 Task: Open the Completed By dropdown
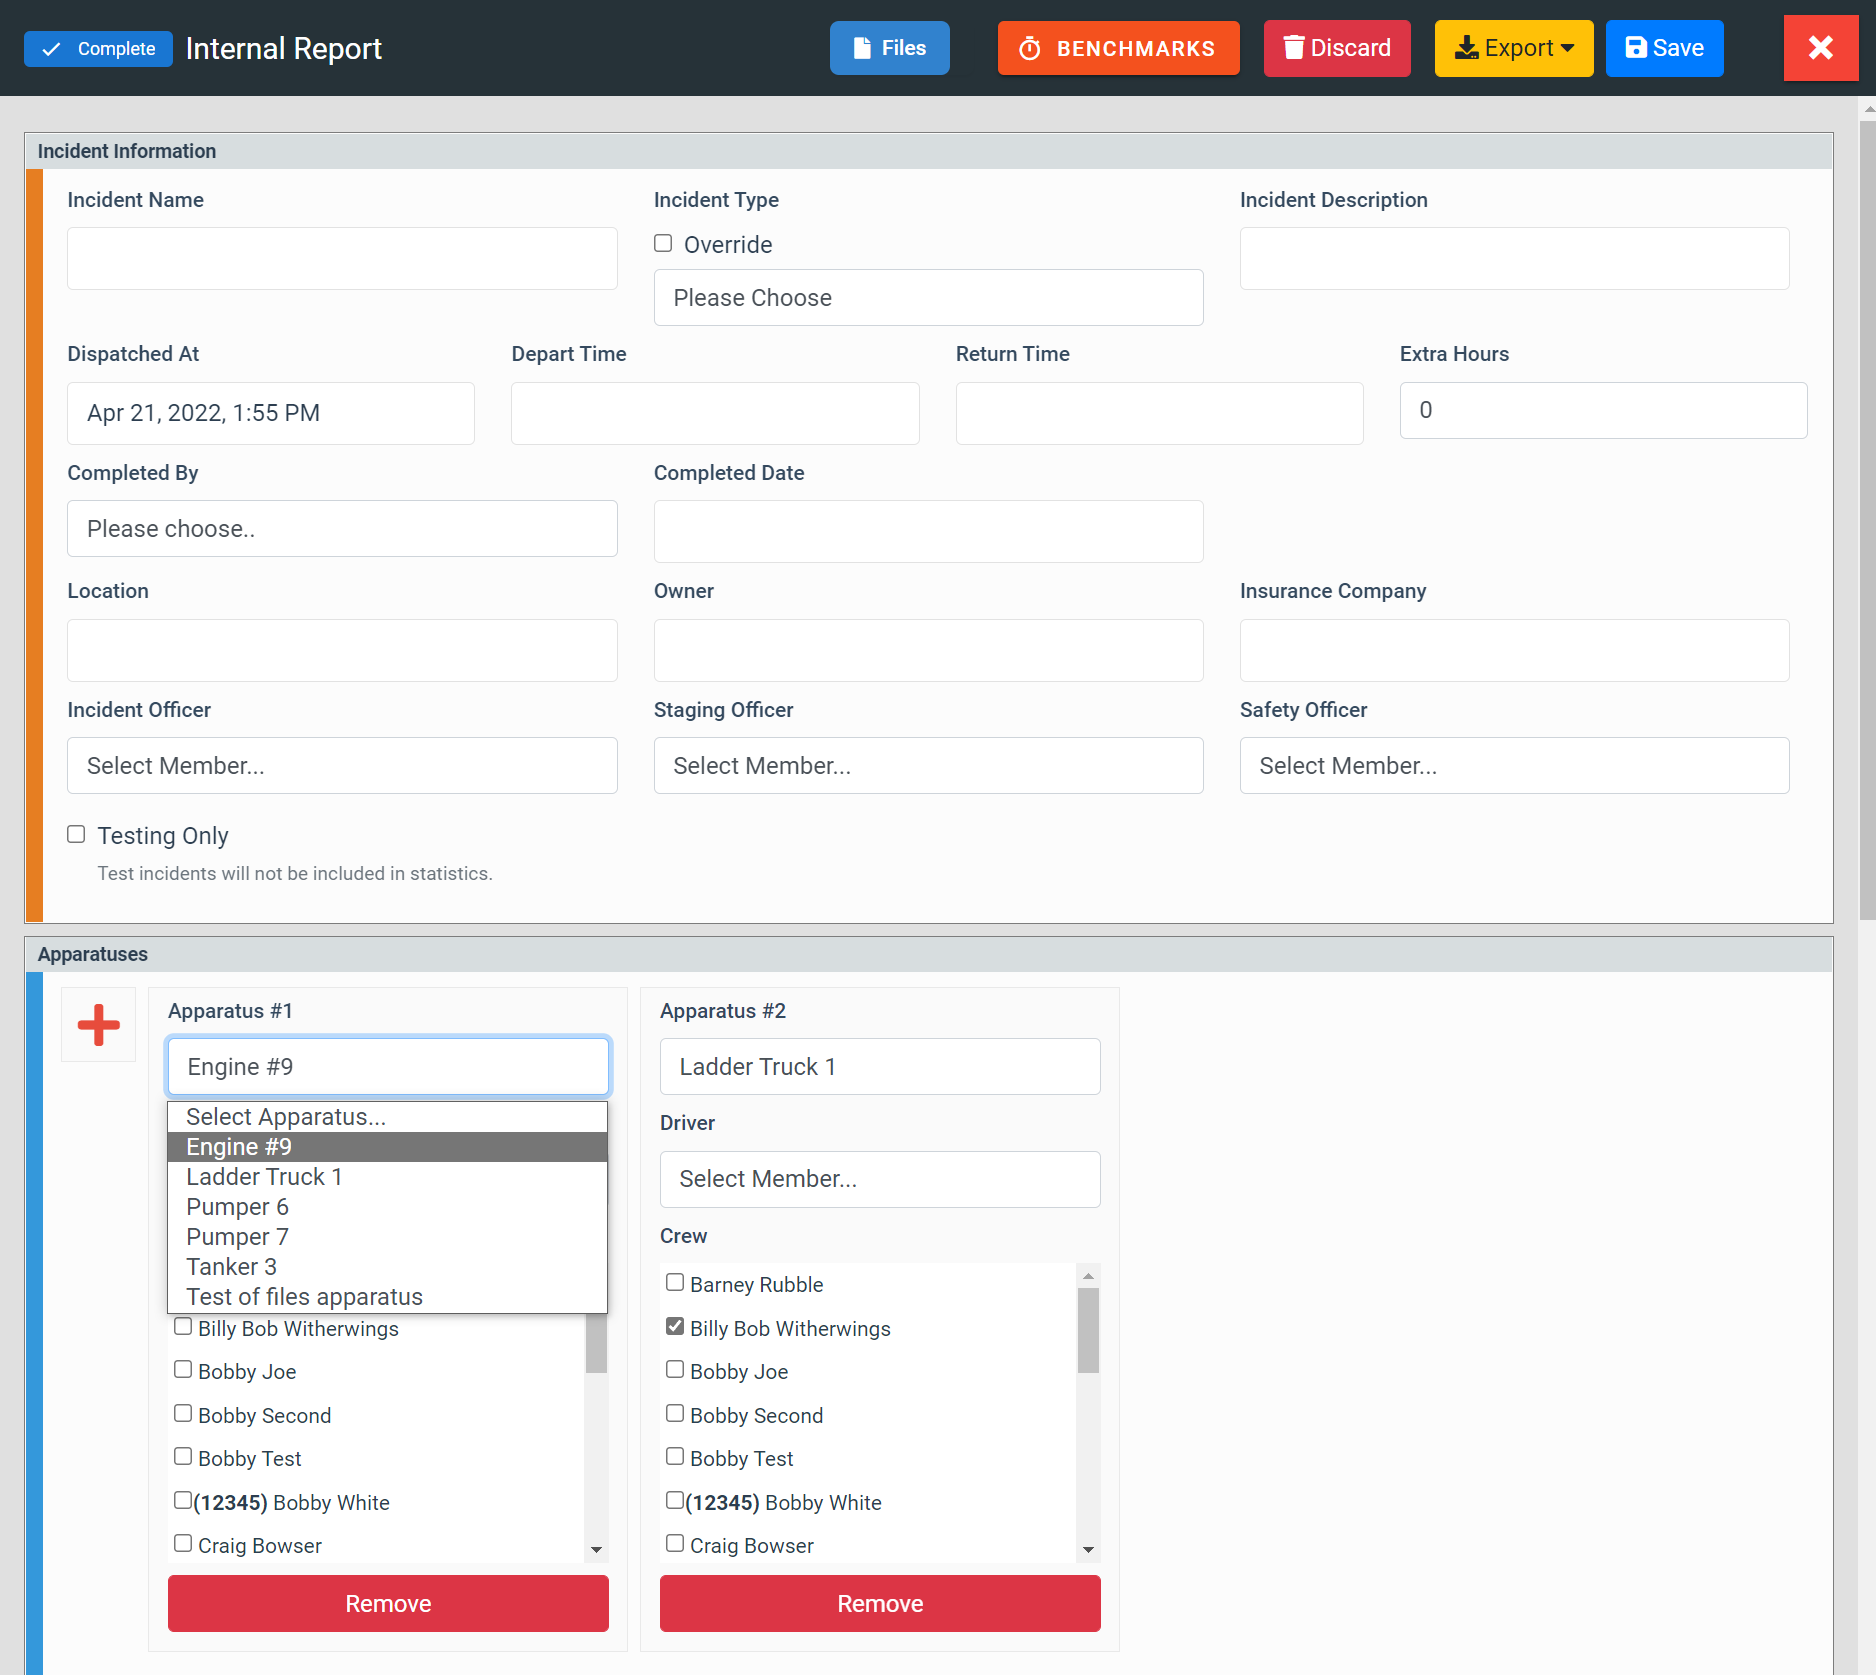[342, 529]
